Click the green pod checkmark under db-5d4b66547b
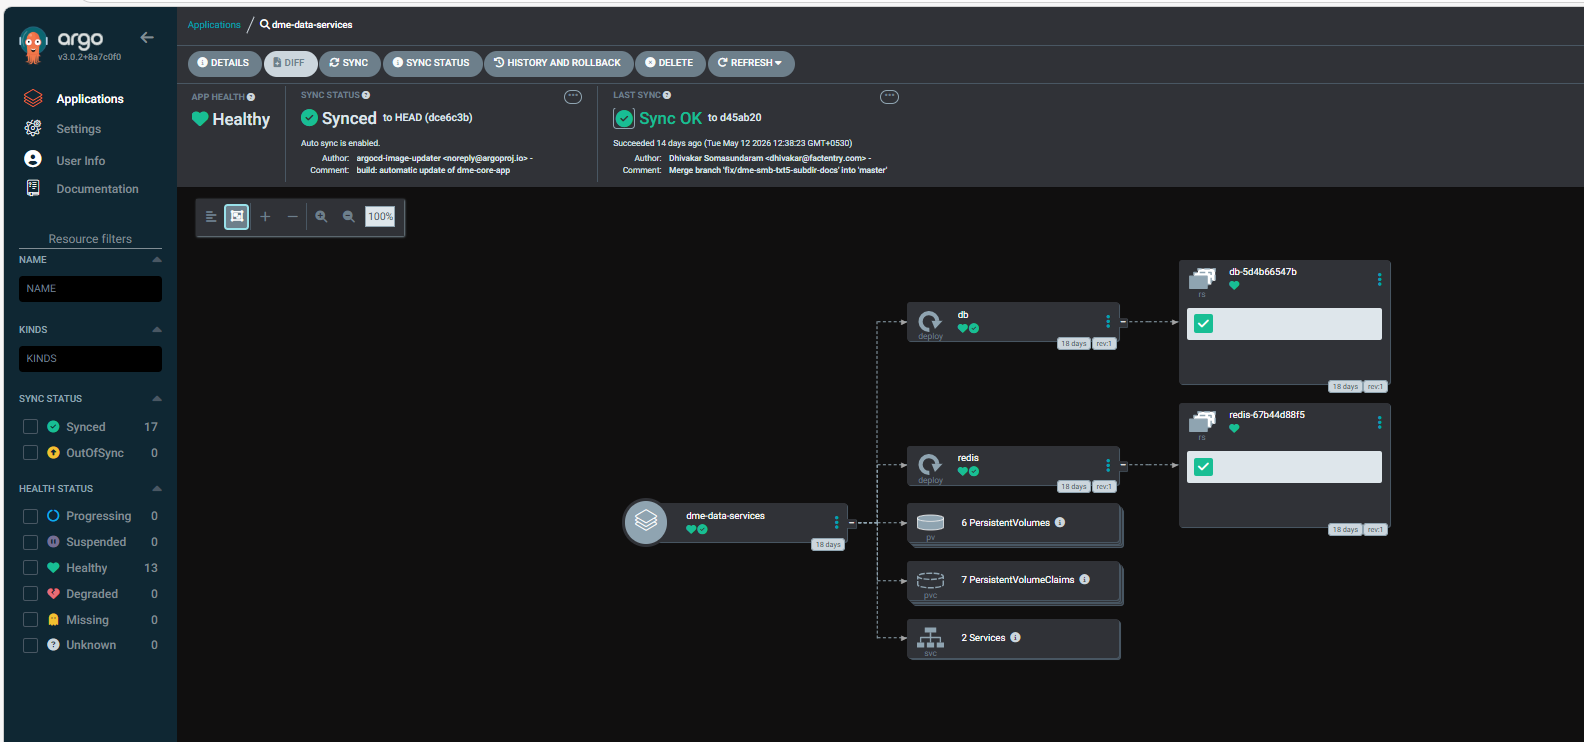This screenshot has width=1584, height=742. [1204, 324]
